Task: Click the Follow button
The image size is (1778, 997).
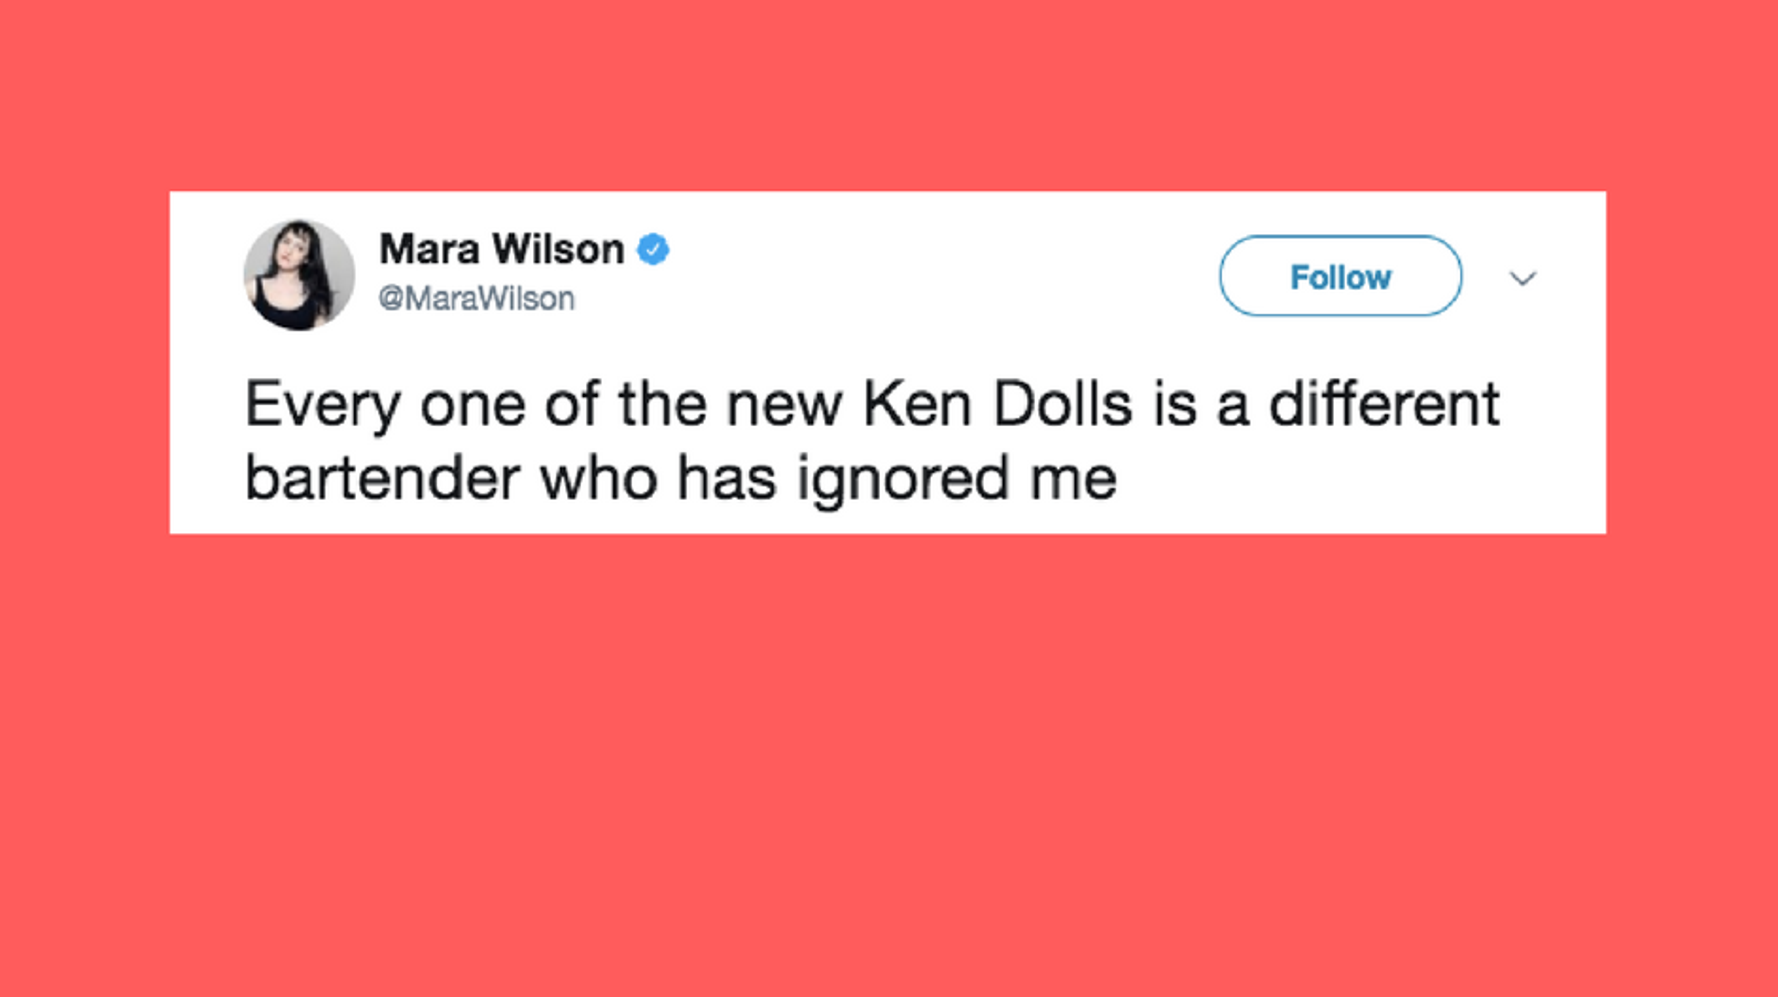Action: coord(1340,276)
